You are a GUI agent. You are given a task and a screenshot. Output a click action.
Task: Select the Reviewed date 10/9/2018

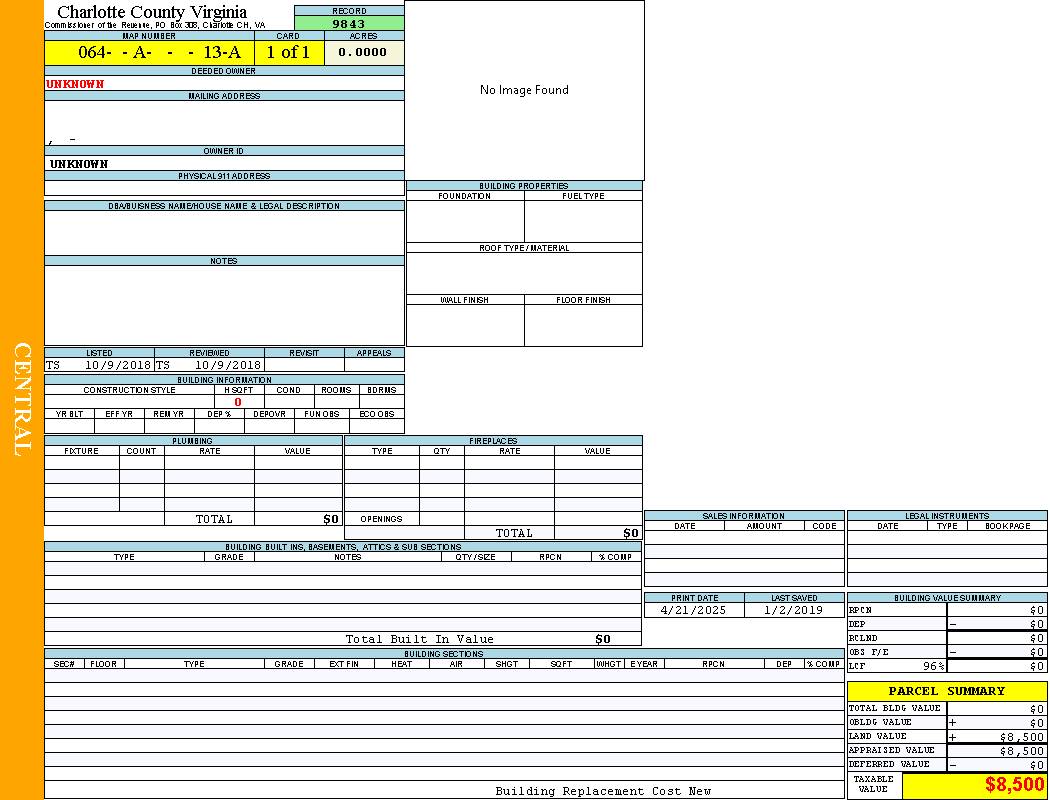tap(227, 366)
